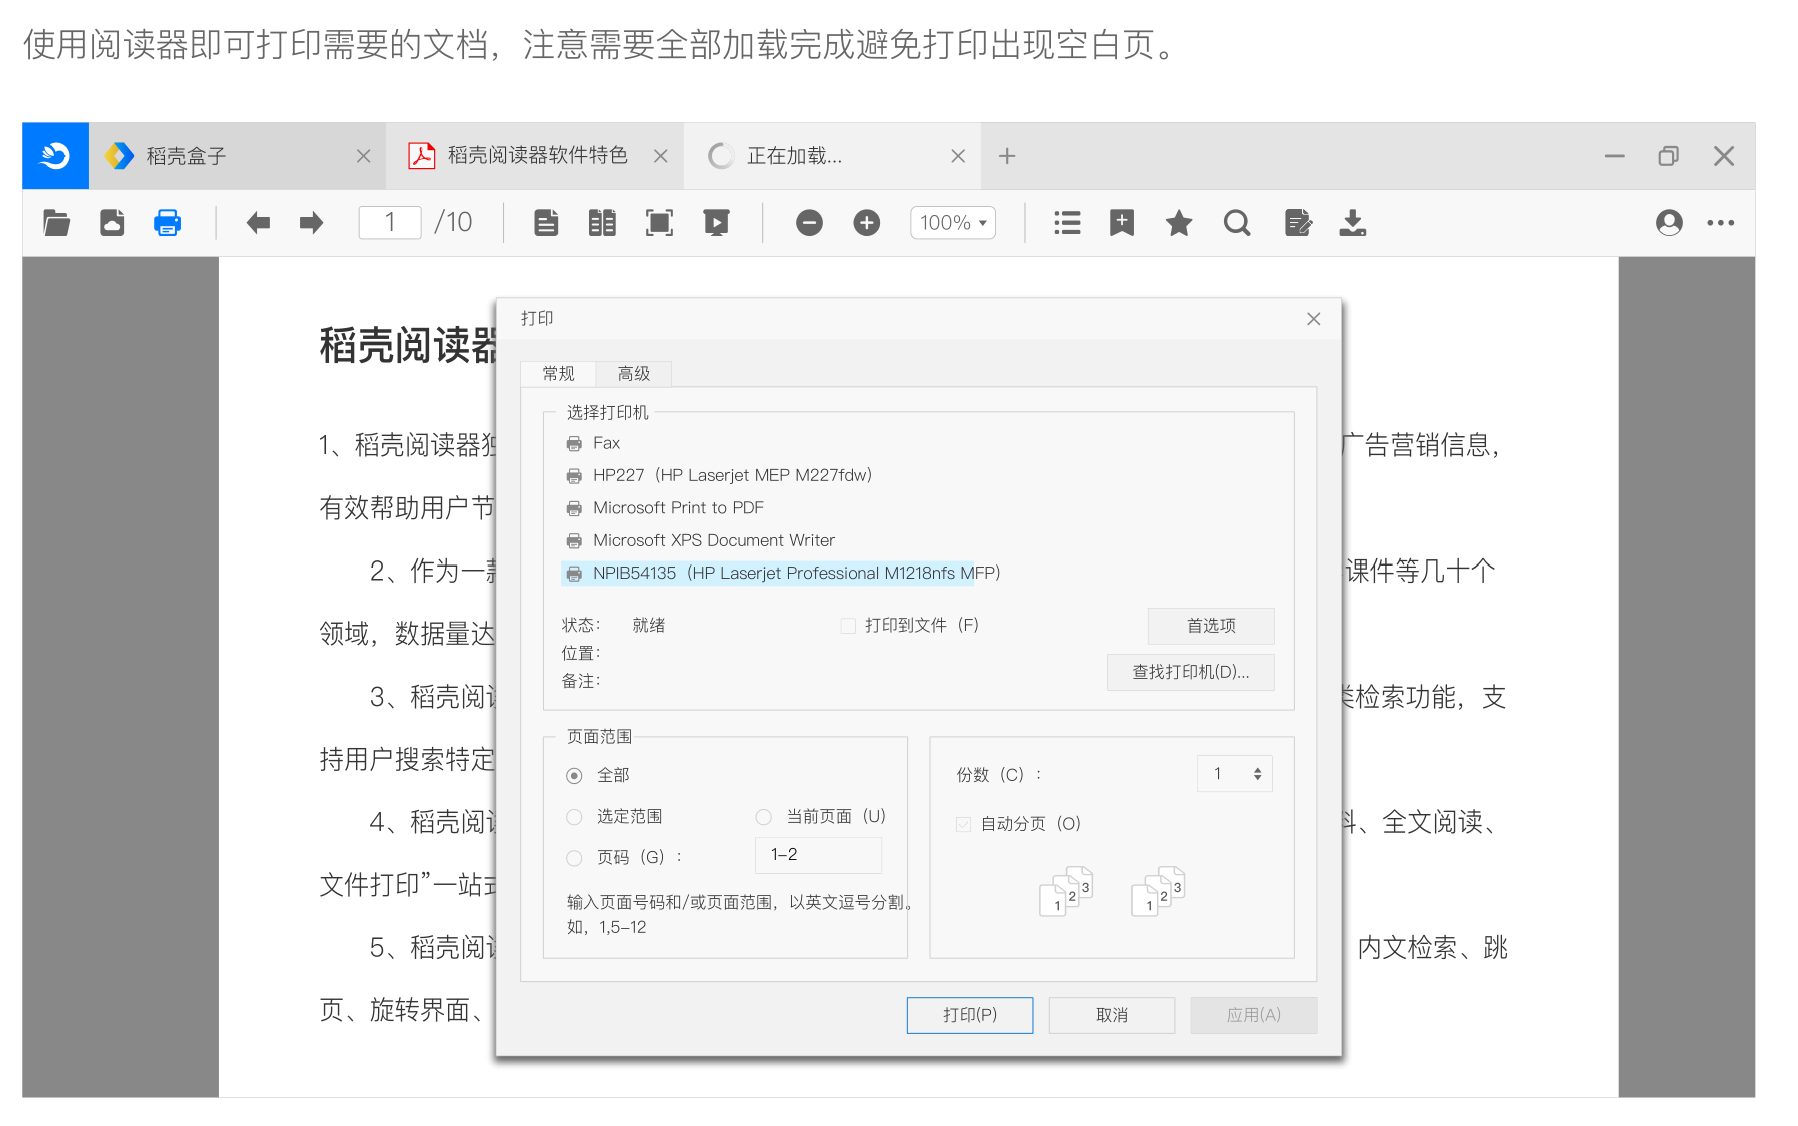
Task: Select the 高级 tab in print dialog
Action: click(x=634, y=374)
